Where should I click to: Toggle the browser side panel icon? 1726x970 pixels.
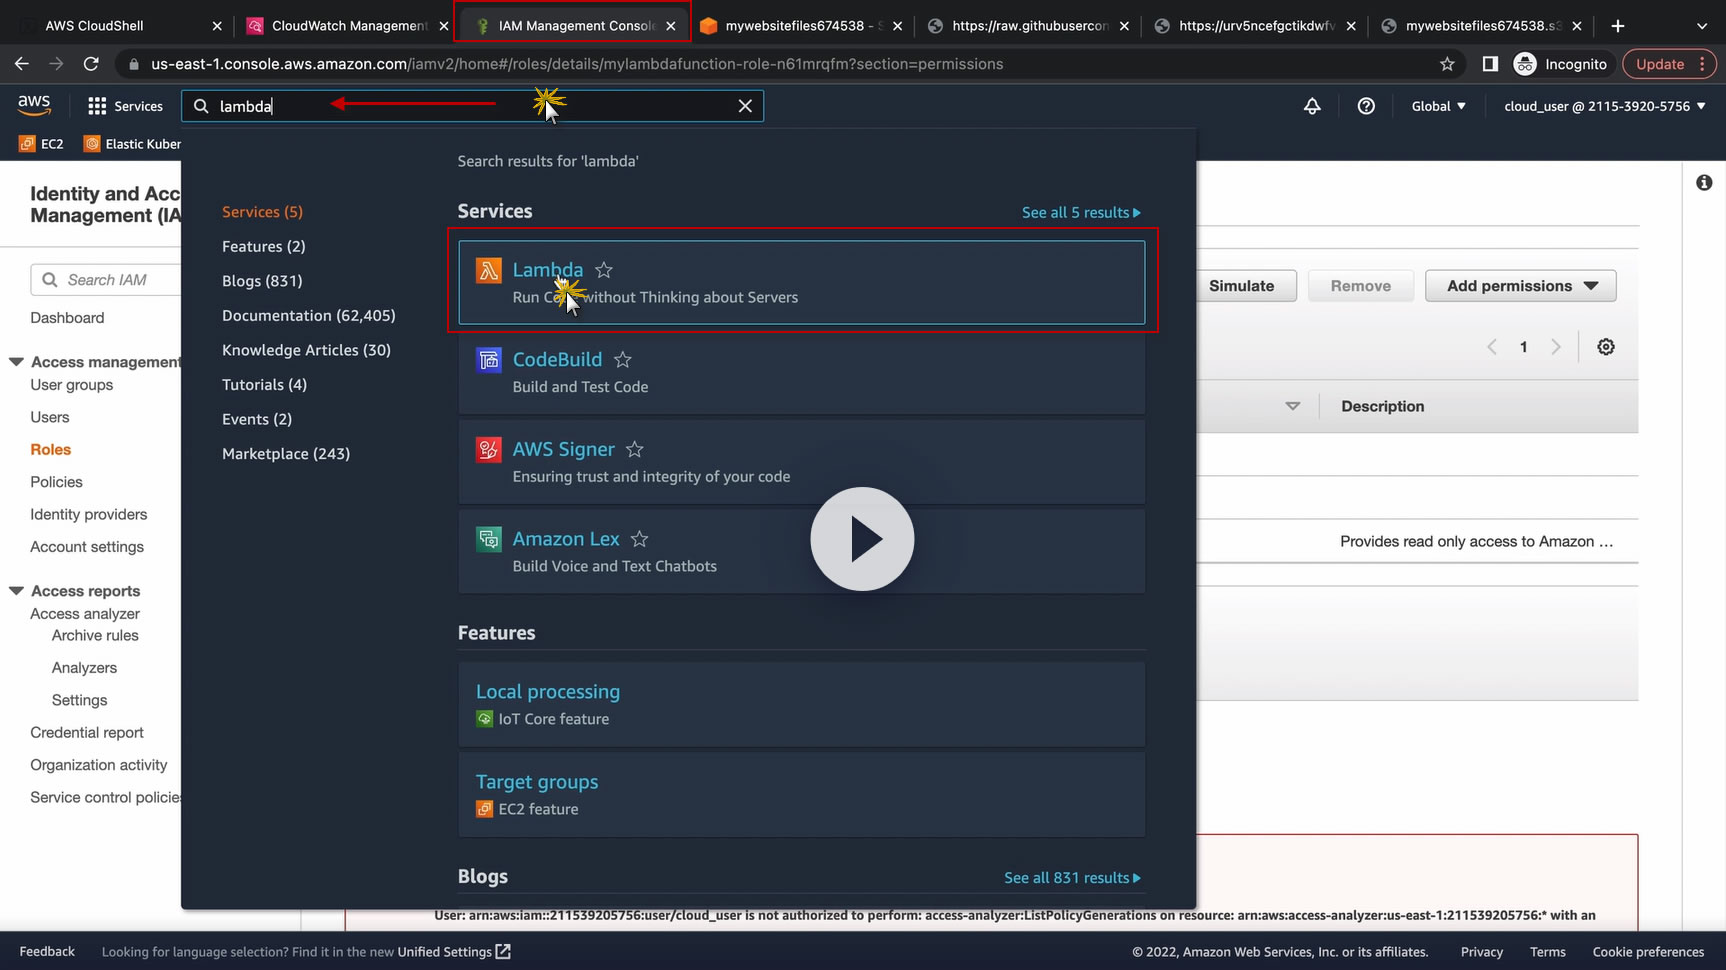[x=1490, y=64]
